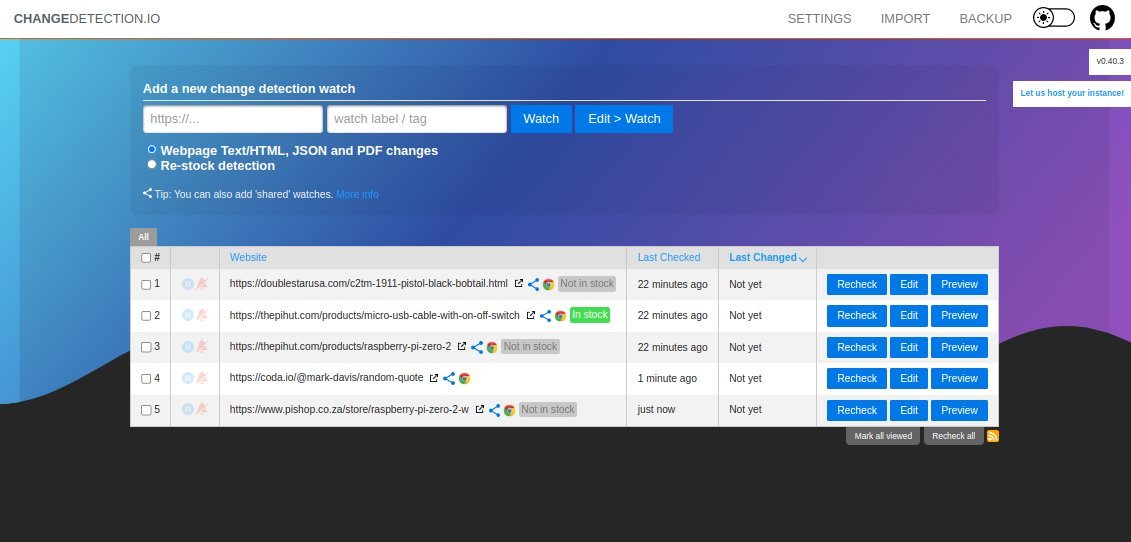
Task: Share the doublestarusa watch
Action: pyautogui.click(x=534, y=284)
